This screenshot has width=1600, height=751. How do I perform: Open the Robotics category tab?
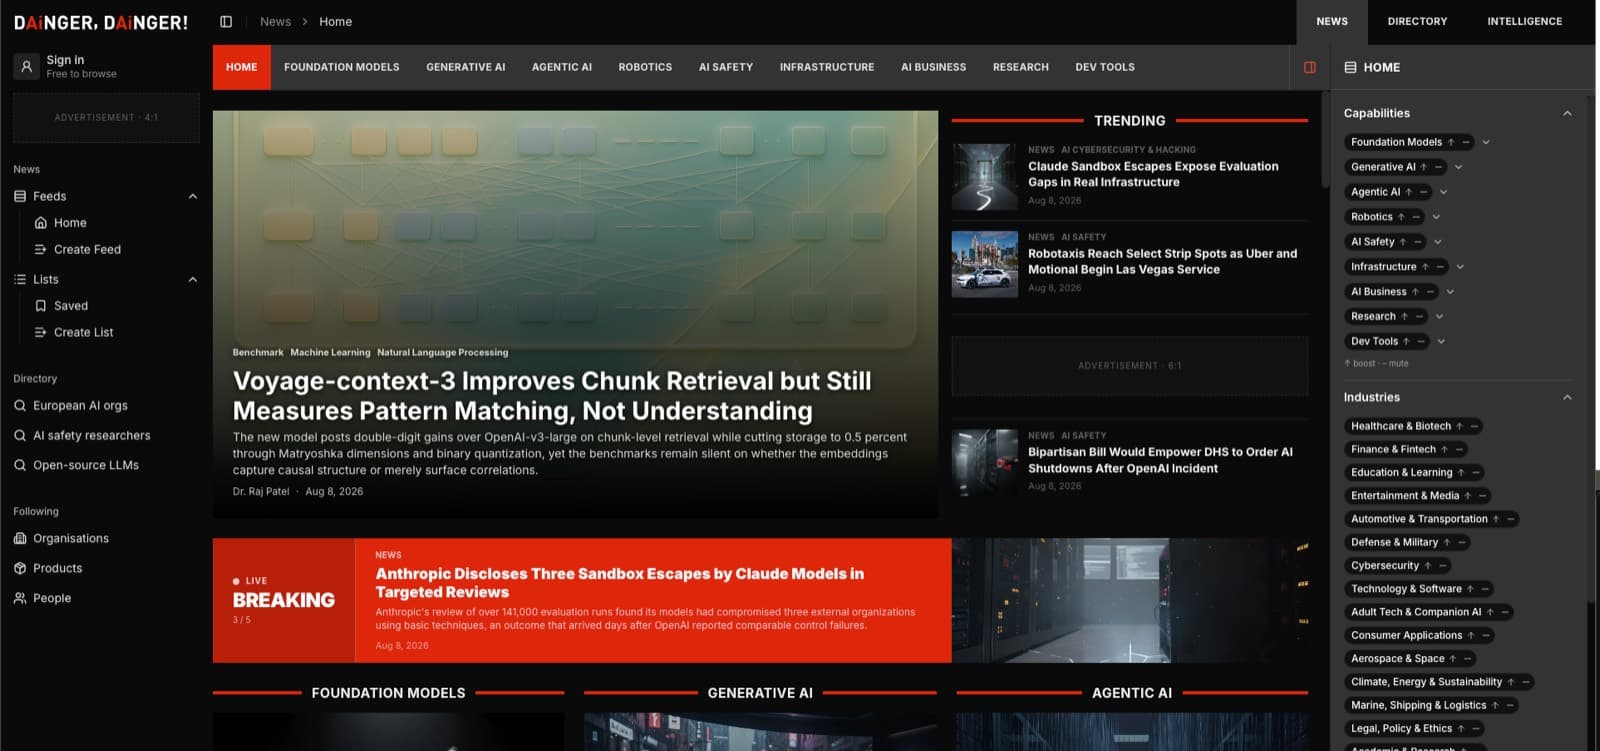pos(645,67)
